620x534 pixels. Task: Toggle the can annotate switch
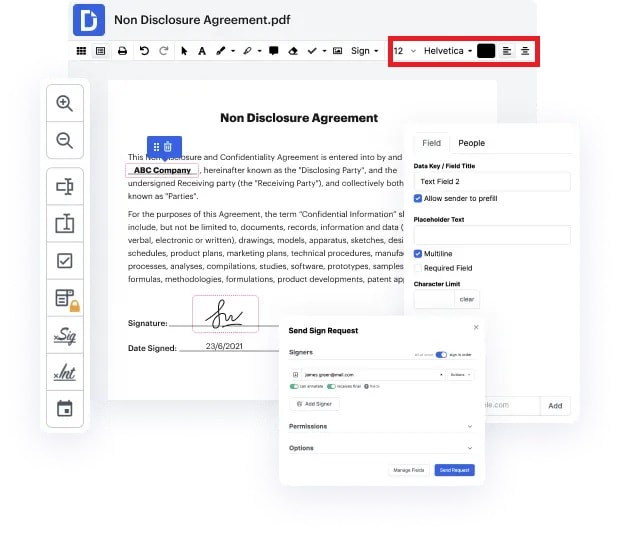[294, 386]
